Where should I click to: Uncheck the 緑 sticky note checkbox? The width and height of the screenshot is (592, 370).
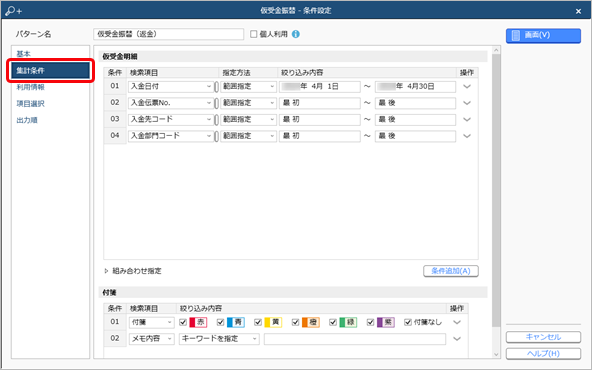coord(333,322)
